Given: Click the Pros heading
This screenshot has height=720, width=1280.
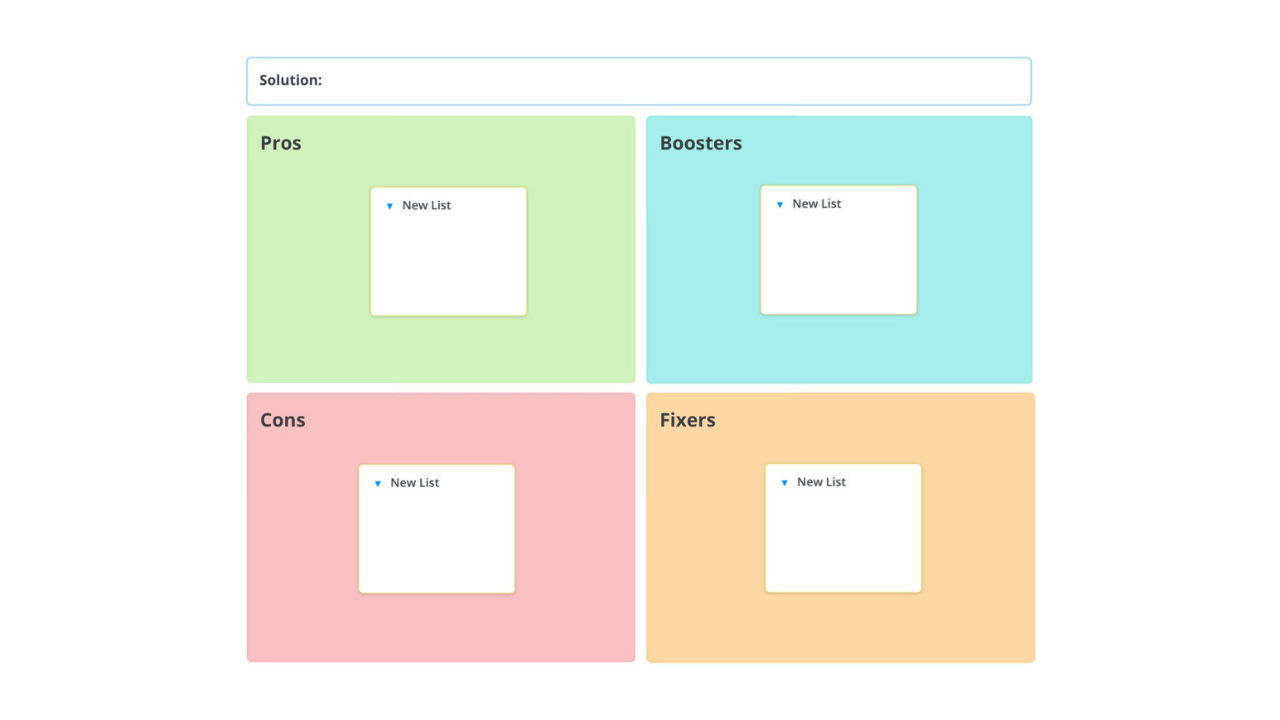Looking at the screenshot, I should click(281, 143).
